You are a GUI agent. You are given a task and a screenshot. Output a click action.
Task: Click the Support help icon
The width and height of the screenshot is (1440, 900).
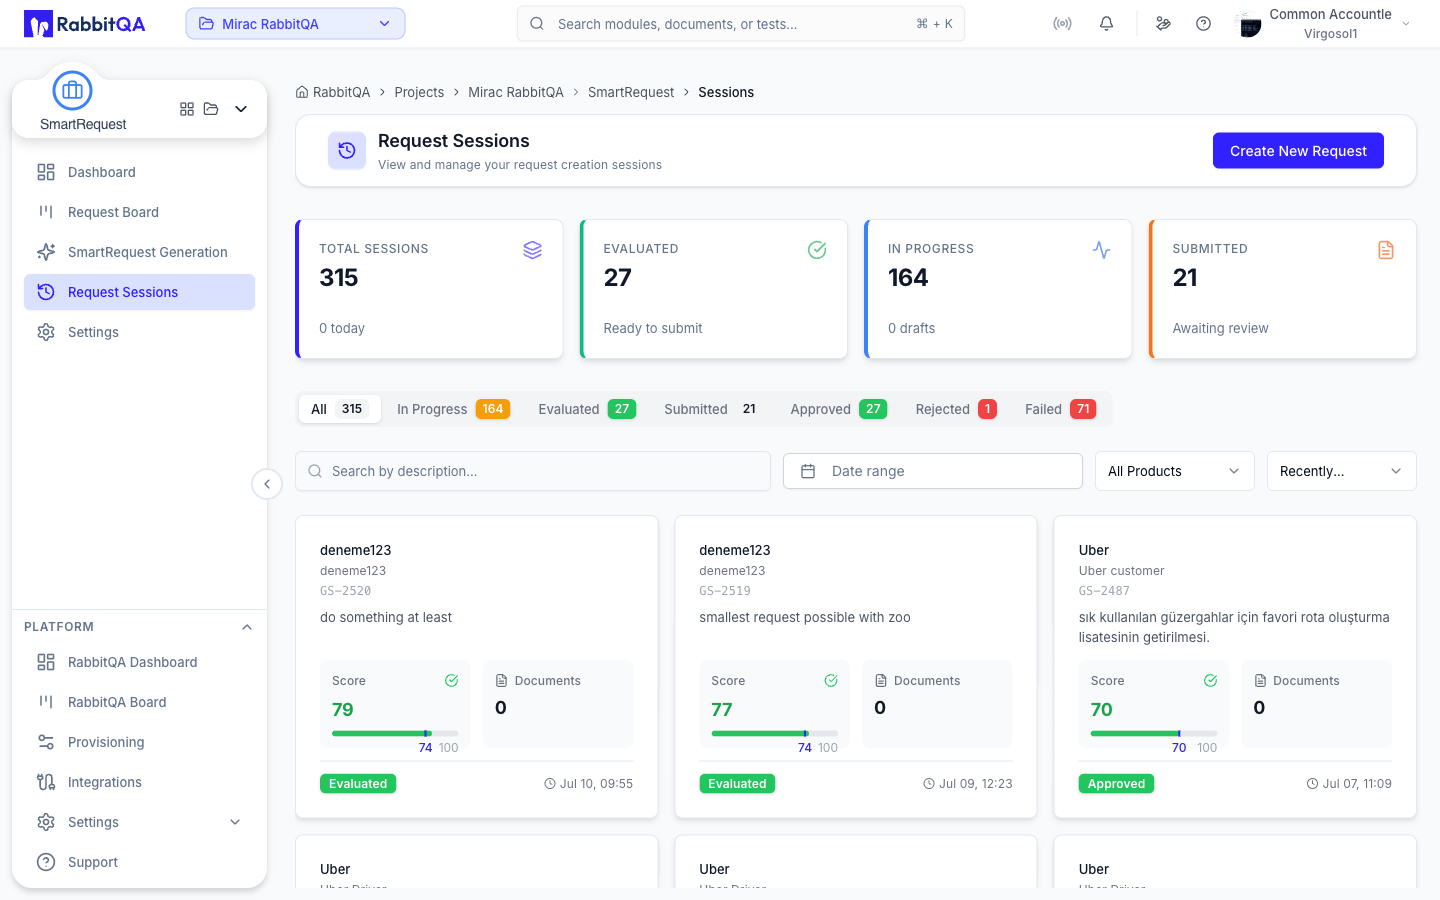pyautogui.click(x=46, y=862)
